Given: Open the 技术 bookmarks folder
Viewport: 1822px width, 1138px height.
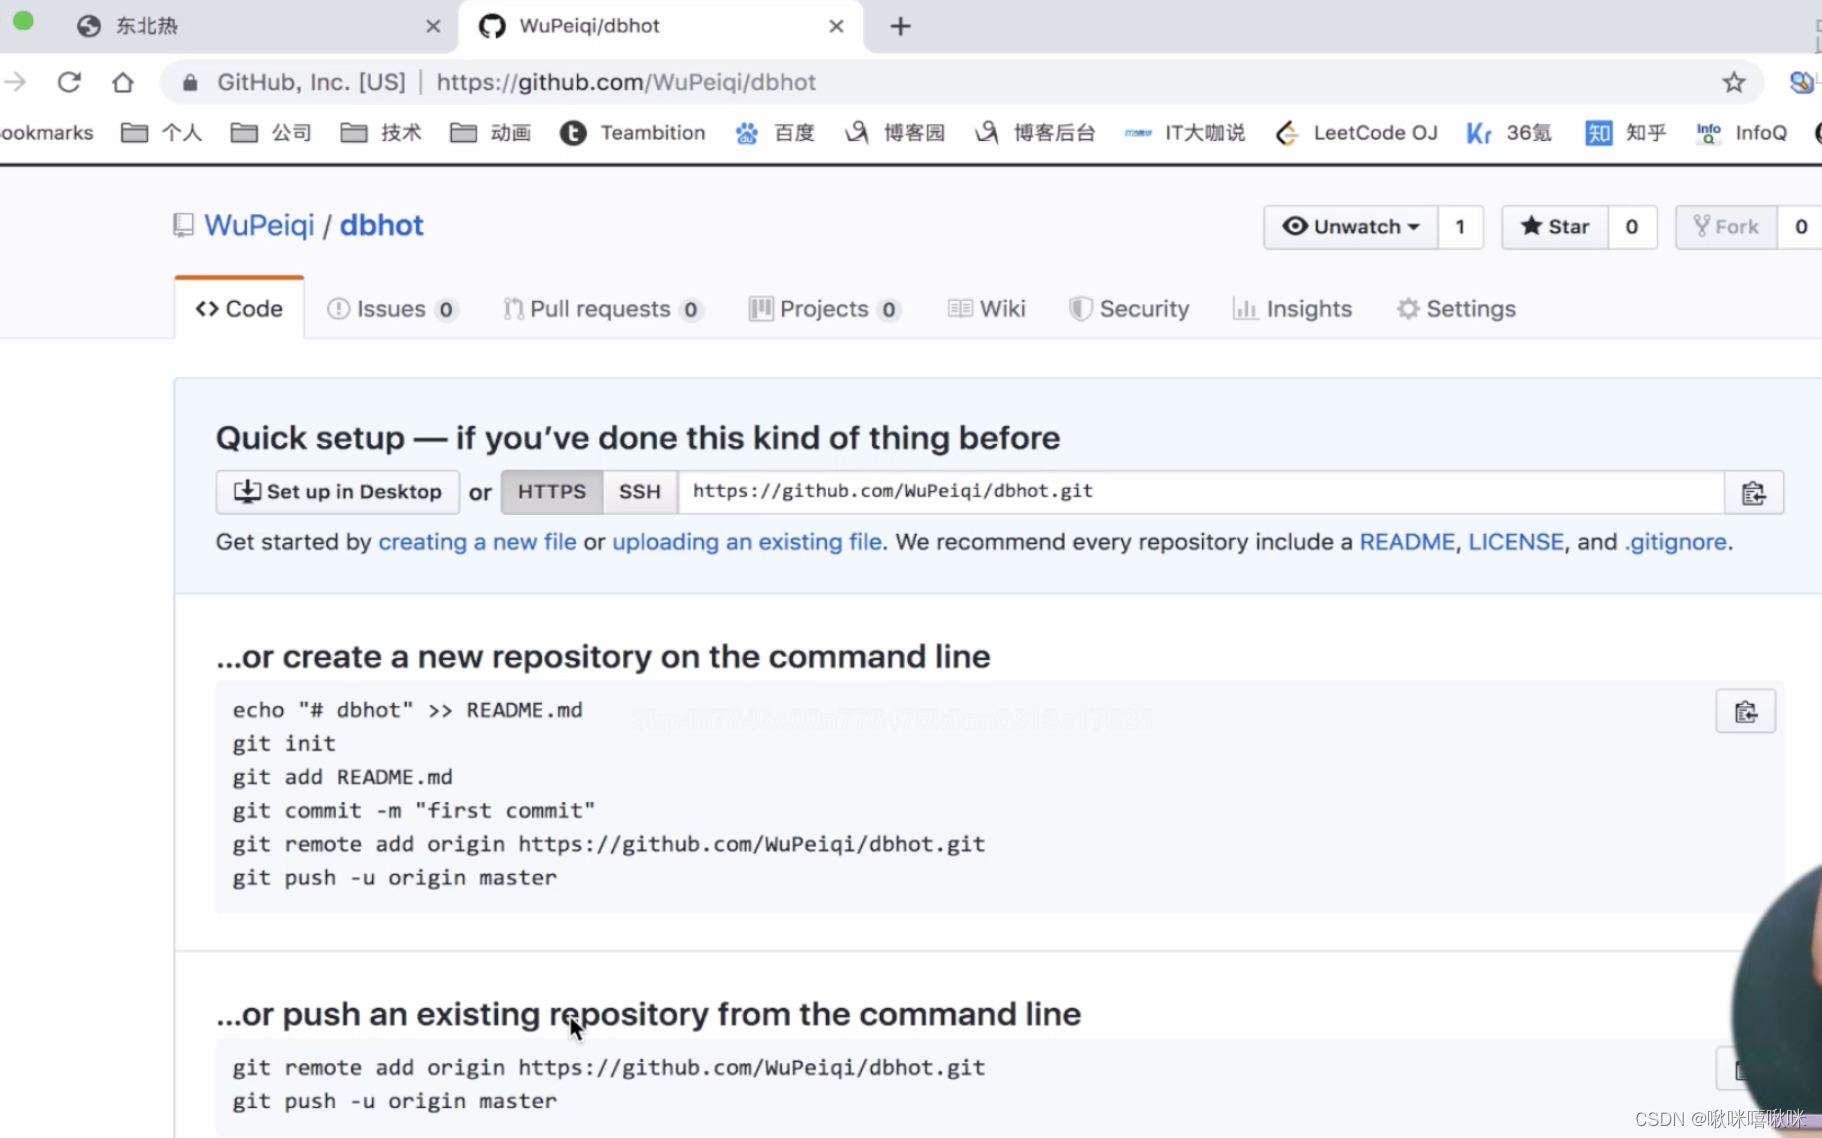Looking at the screenshot, I should [x=381, y=133].
